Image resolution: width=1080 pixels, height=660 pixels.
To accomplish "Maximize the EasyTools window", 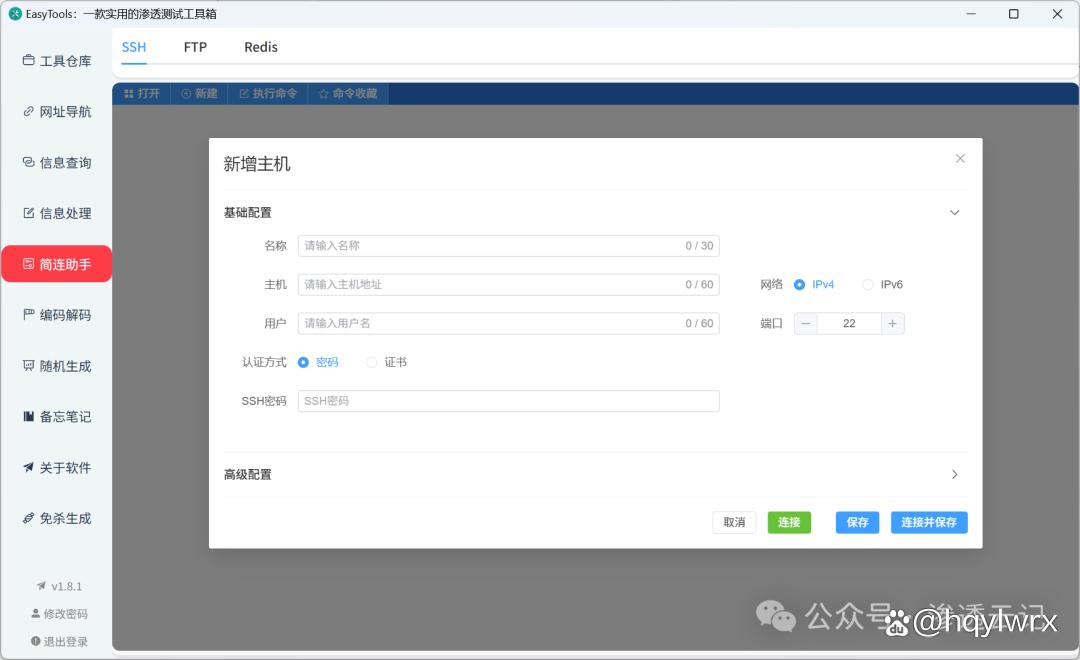I will pos(1014,14).
